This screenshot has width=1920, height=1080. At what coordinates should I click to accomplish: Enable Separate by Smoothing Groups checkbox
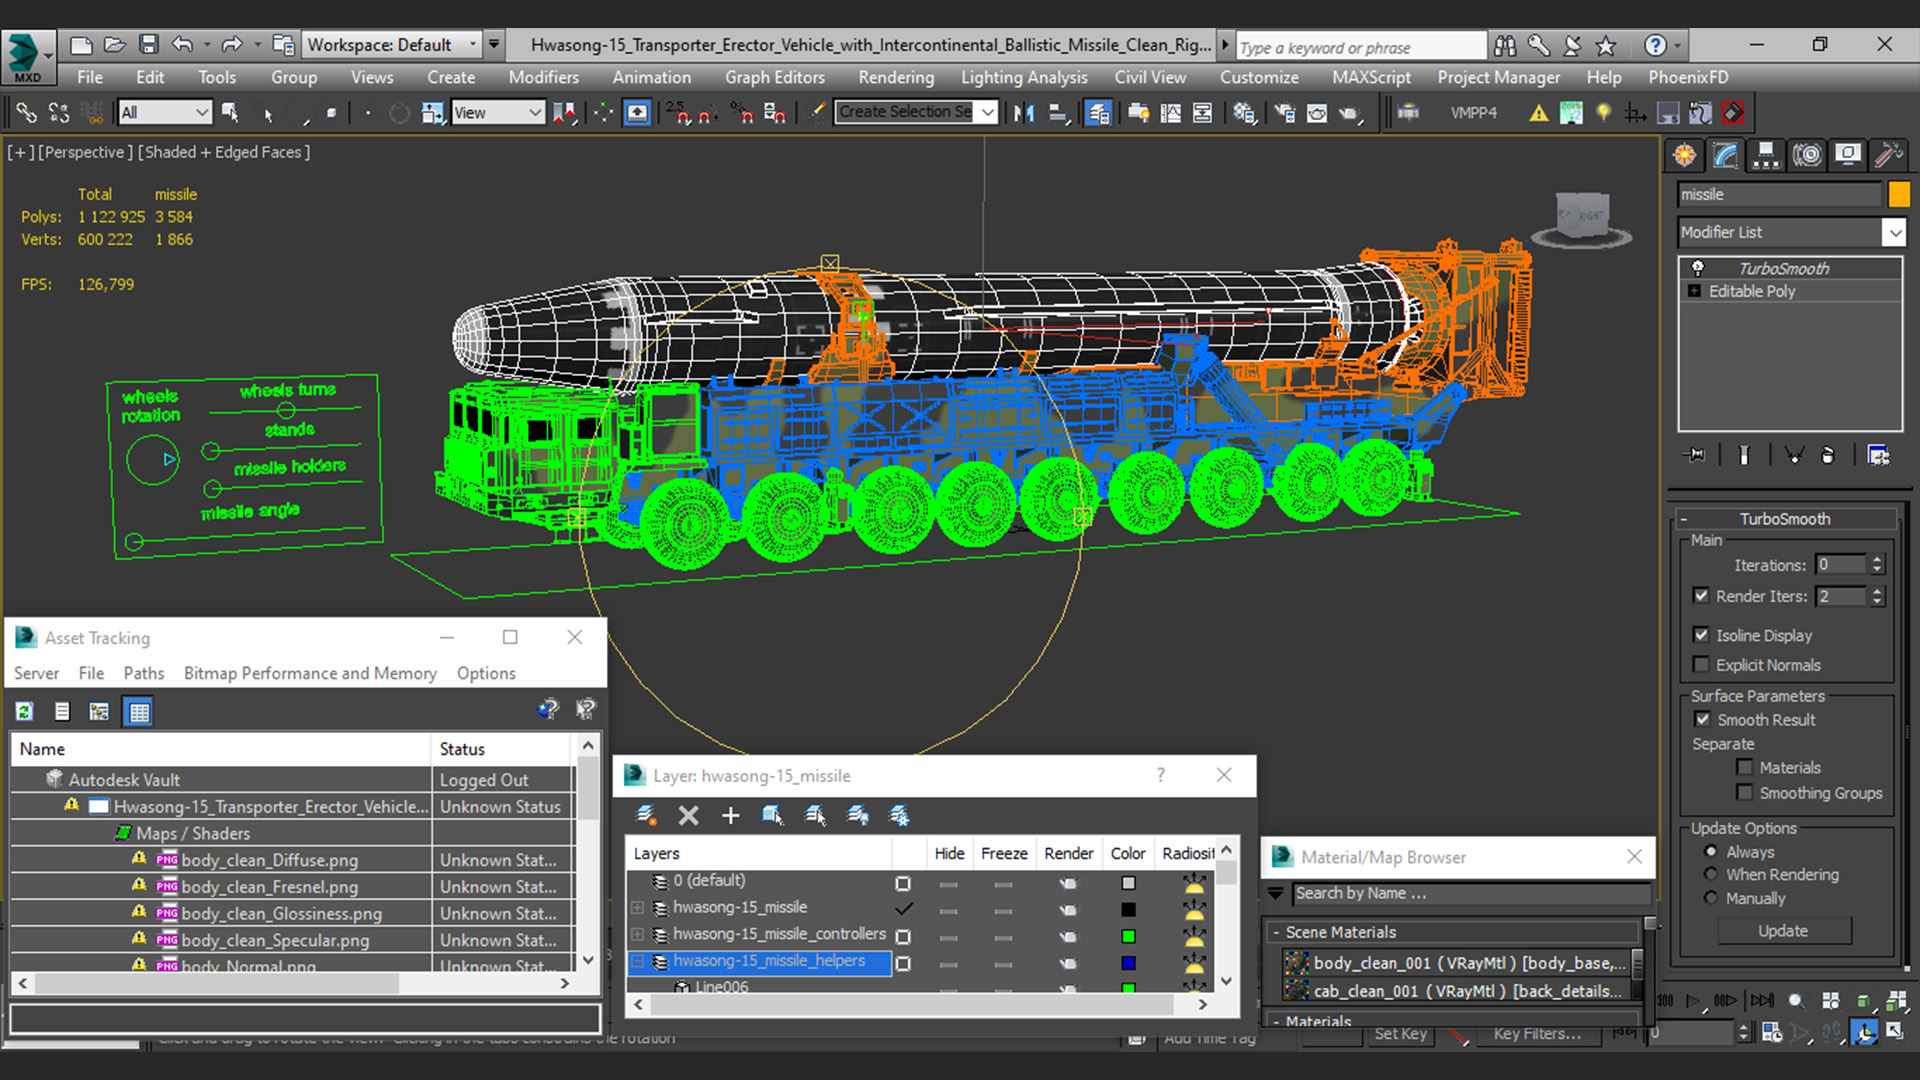click(1745, 792)
